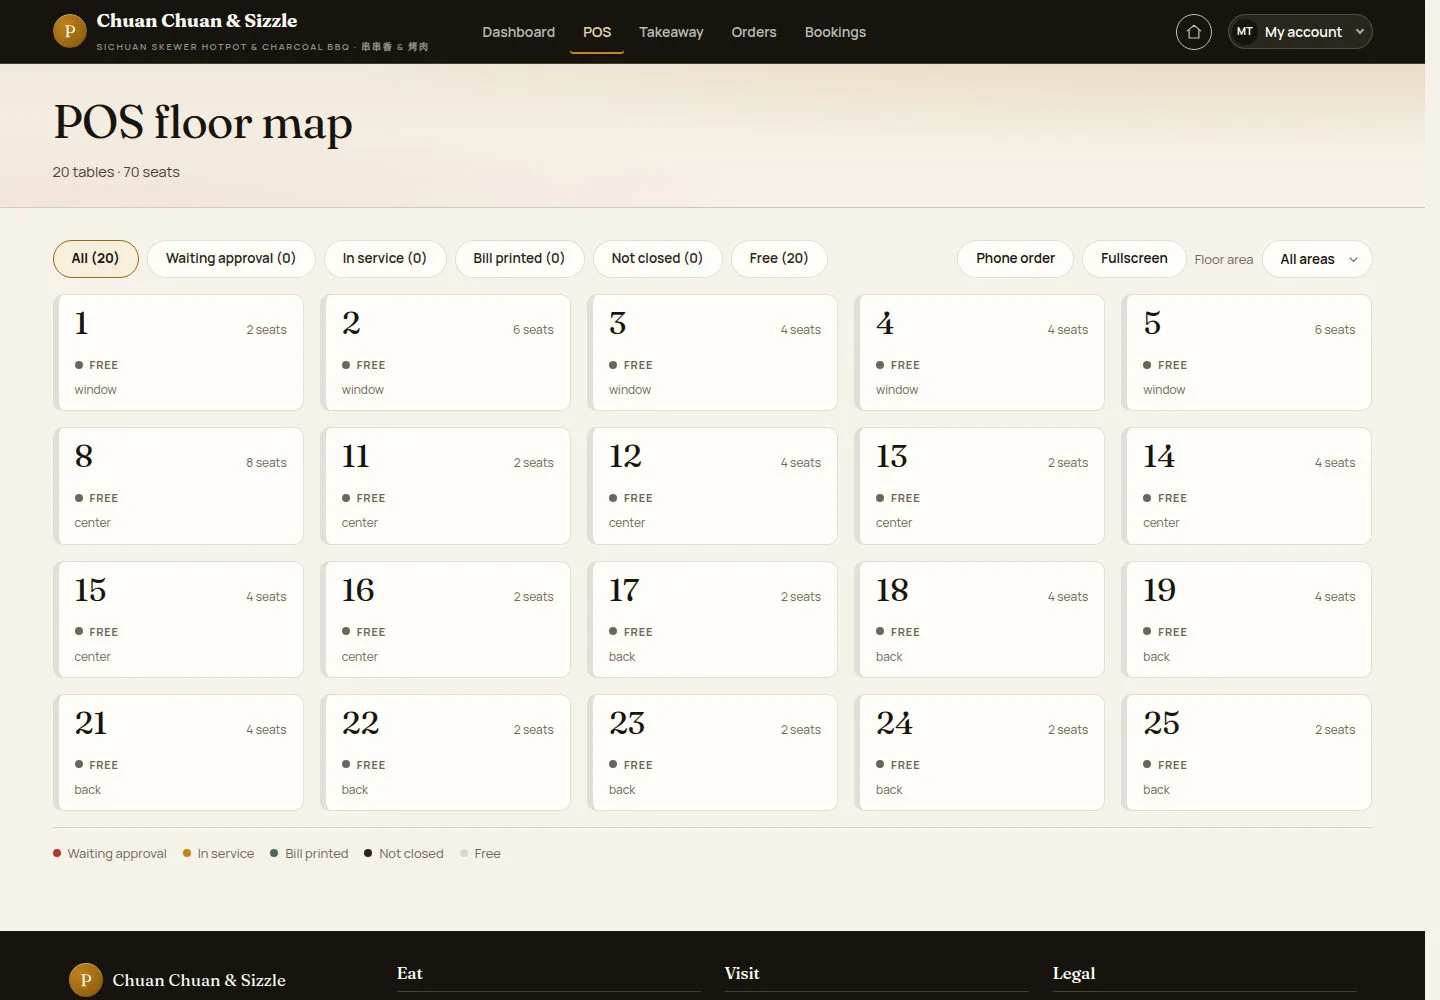Click the red Waiting approval legend dot
Viewport: 1440px width, 1000px height.
pos(57,853)
